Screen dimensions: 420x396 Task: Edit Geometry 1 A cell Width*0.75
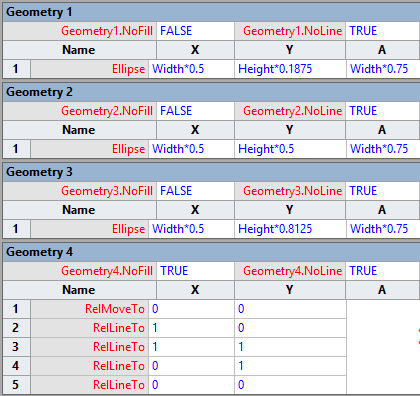click(x=383, y=69)
